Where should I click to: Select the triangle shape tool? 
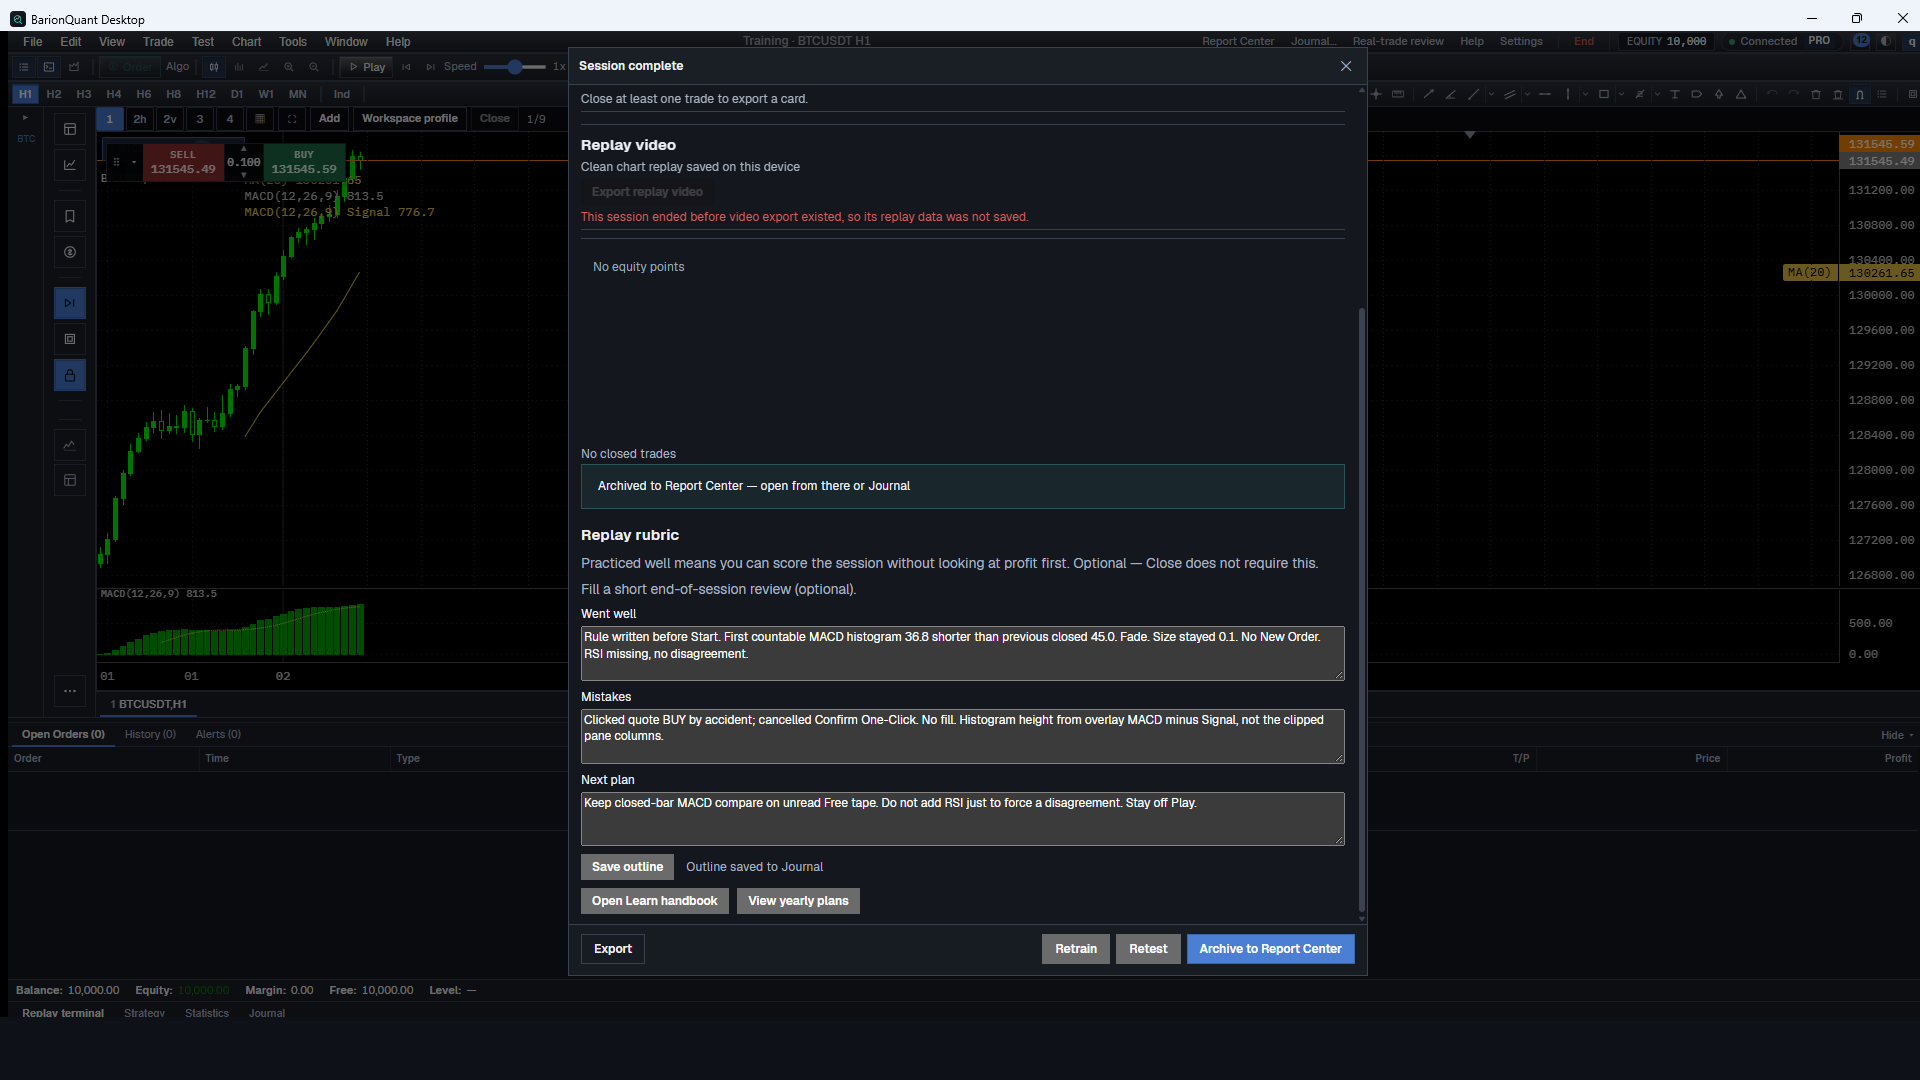pyautogui.click(x=1741, y=94)
